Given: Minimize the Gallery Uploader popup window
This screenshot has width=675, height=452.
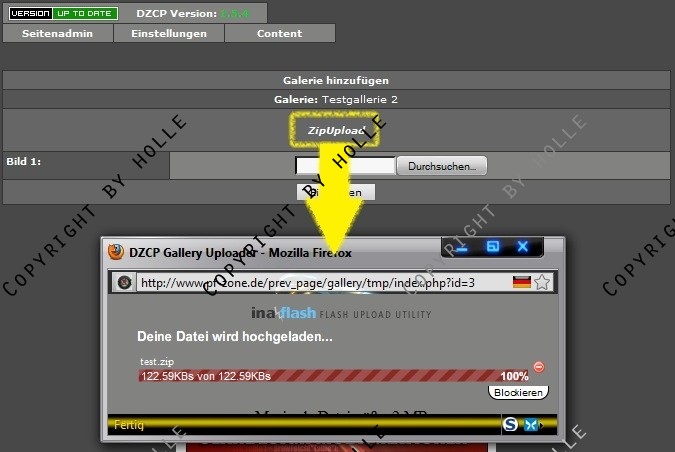Looking at the screenshot, I should (463, 247).
